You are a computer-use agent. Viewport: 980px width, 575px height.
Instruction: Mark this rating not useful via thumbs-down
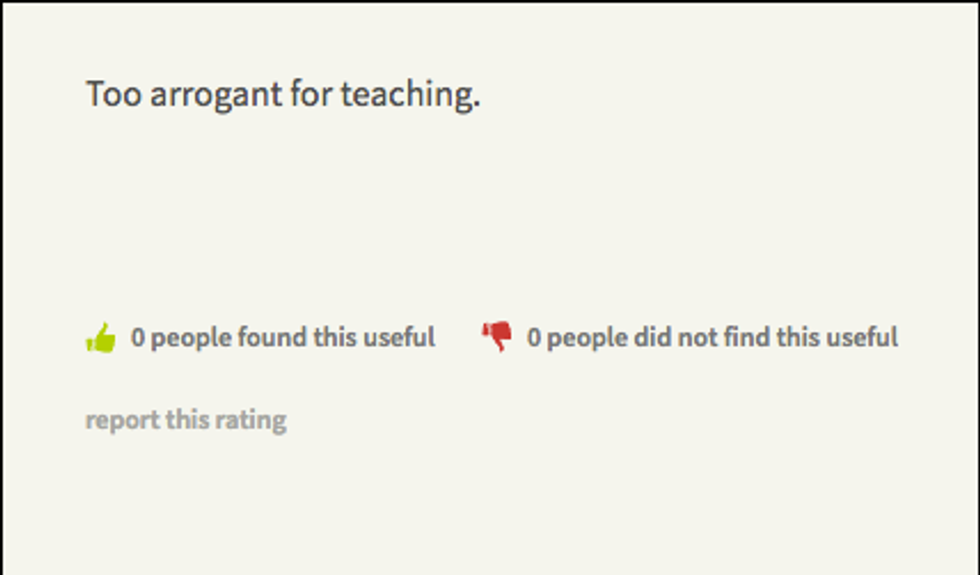click(x=496, y=337)
